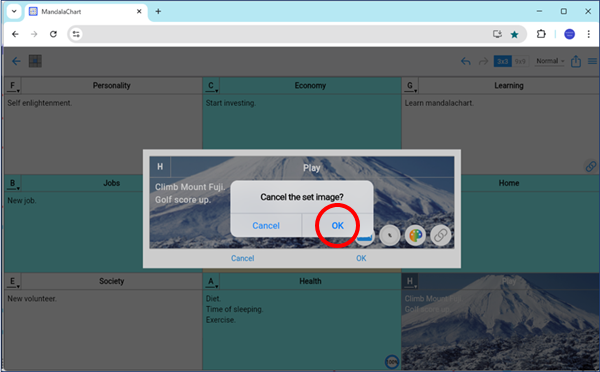Click 'Start investing.' text
Viewport: 600px width, 372px height.
231,103
